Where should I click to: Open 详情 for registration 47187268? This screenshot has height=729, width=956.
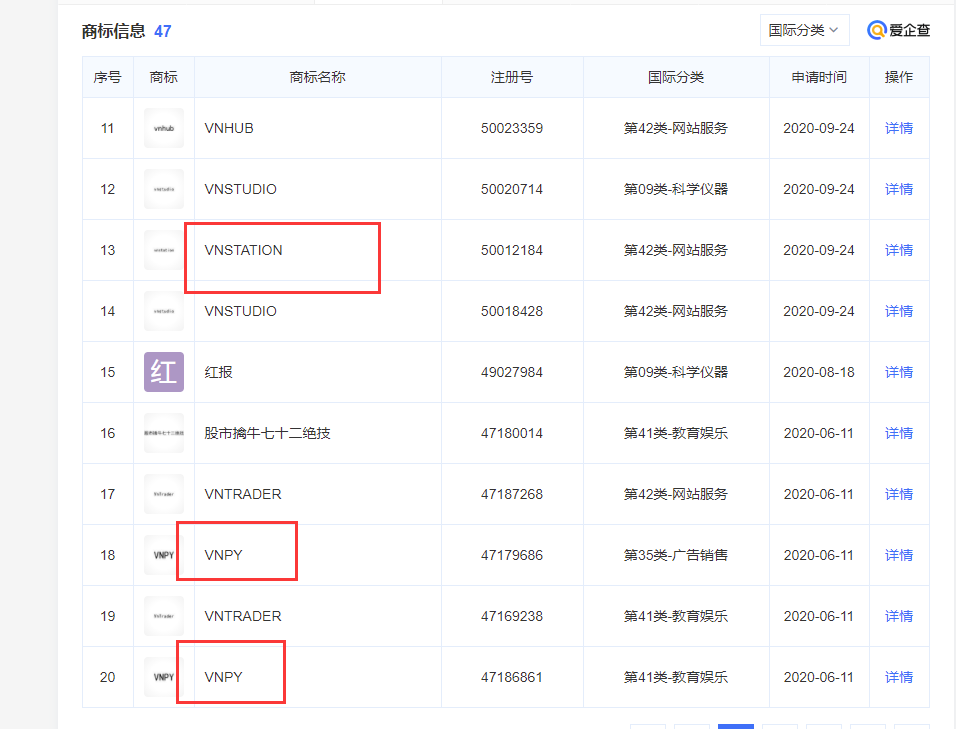click(x=899, y=494)
